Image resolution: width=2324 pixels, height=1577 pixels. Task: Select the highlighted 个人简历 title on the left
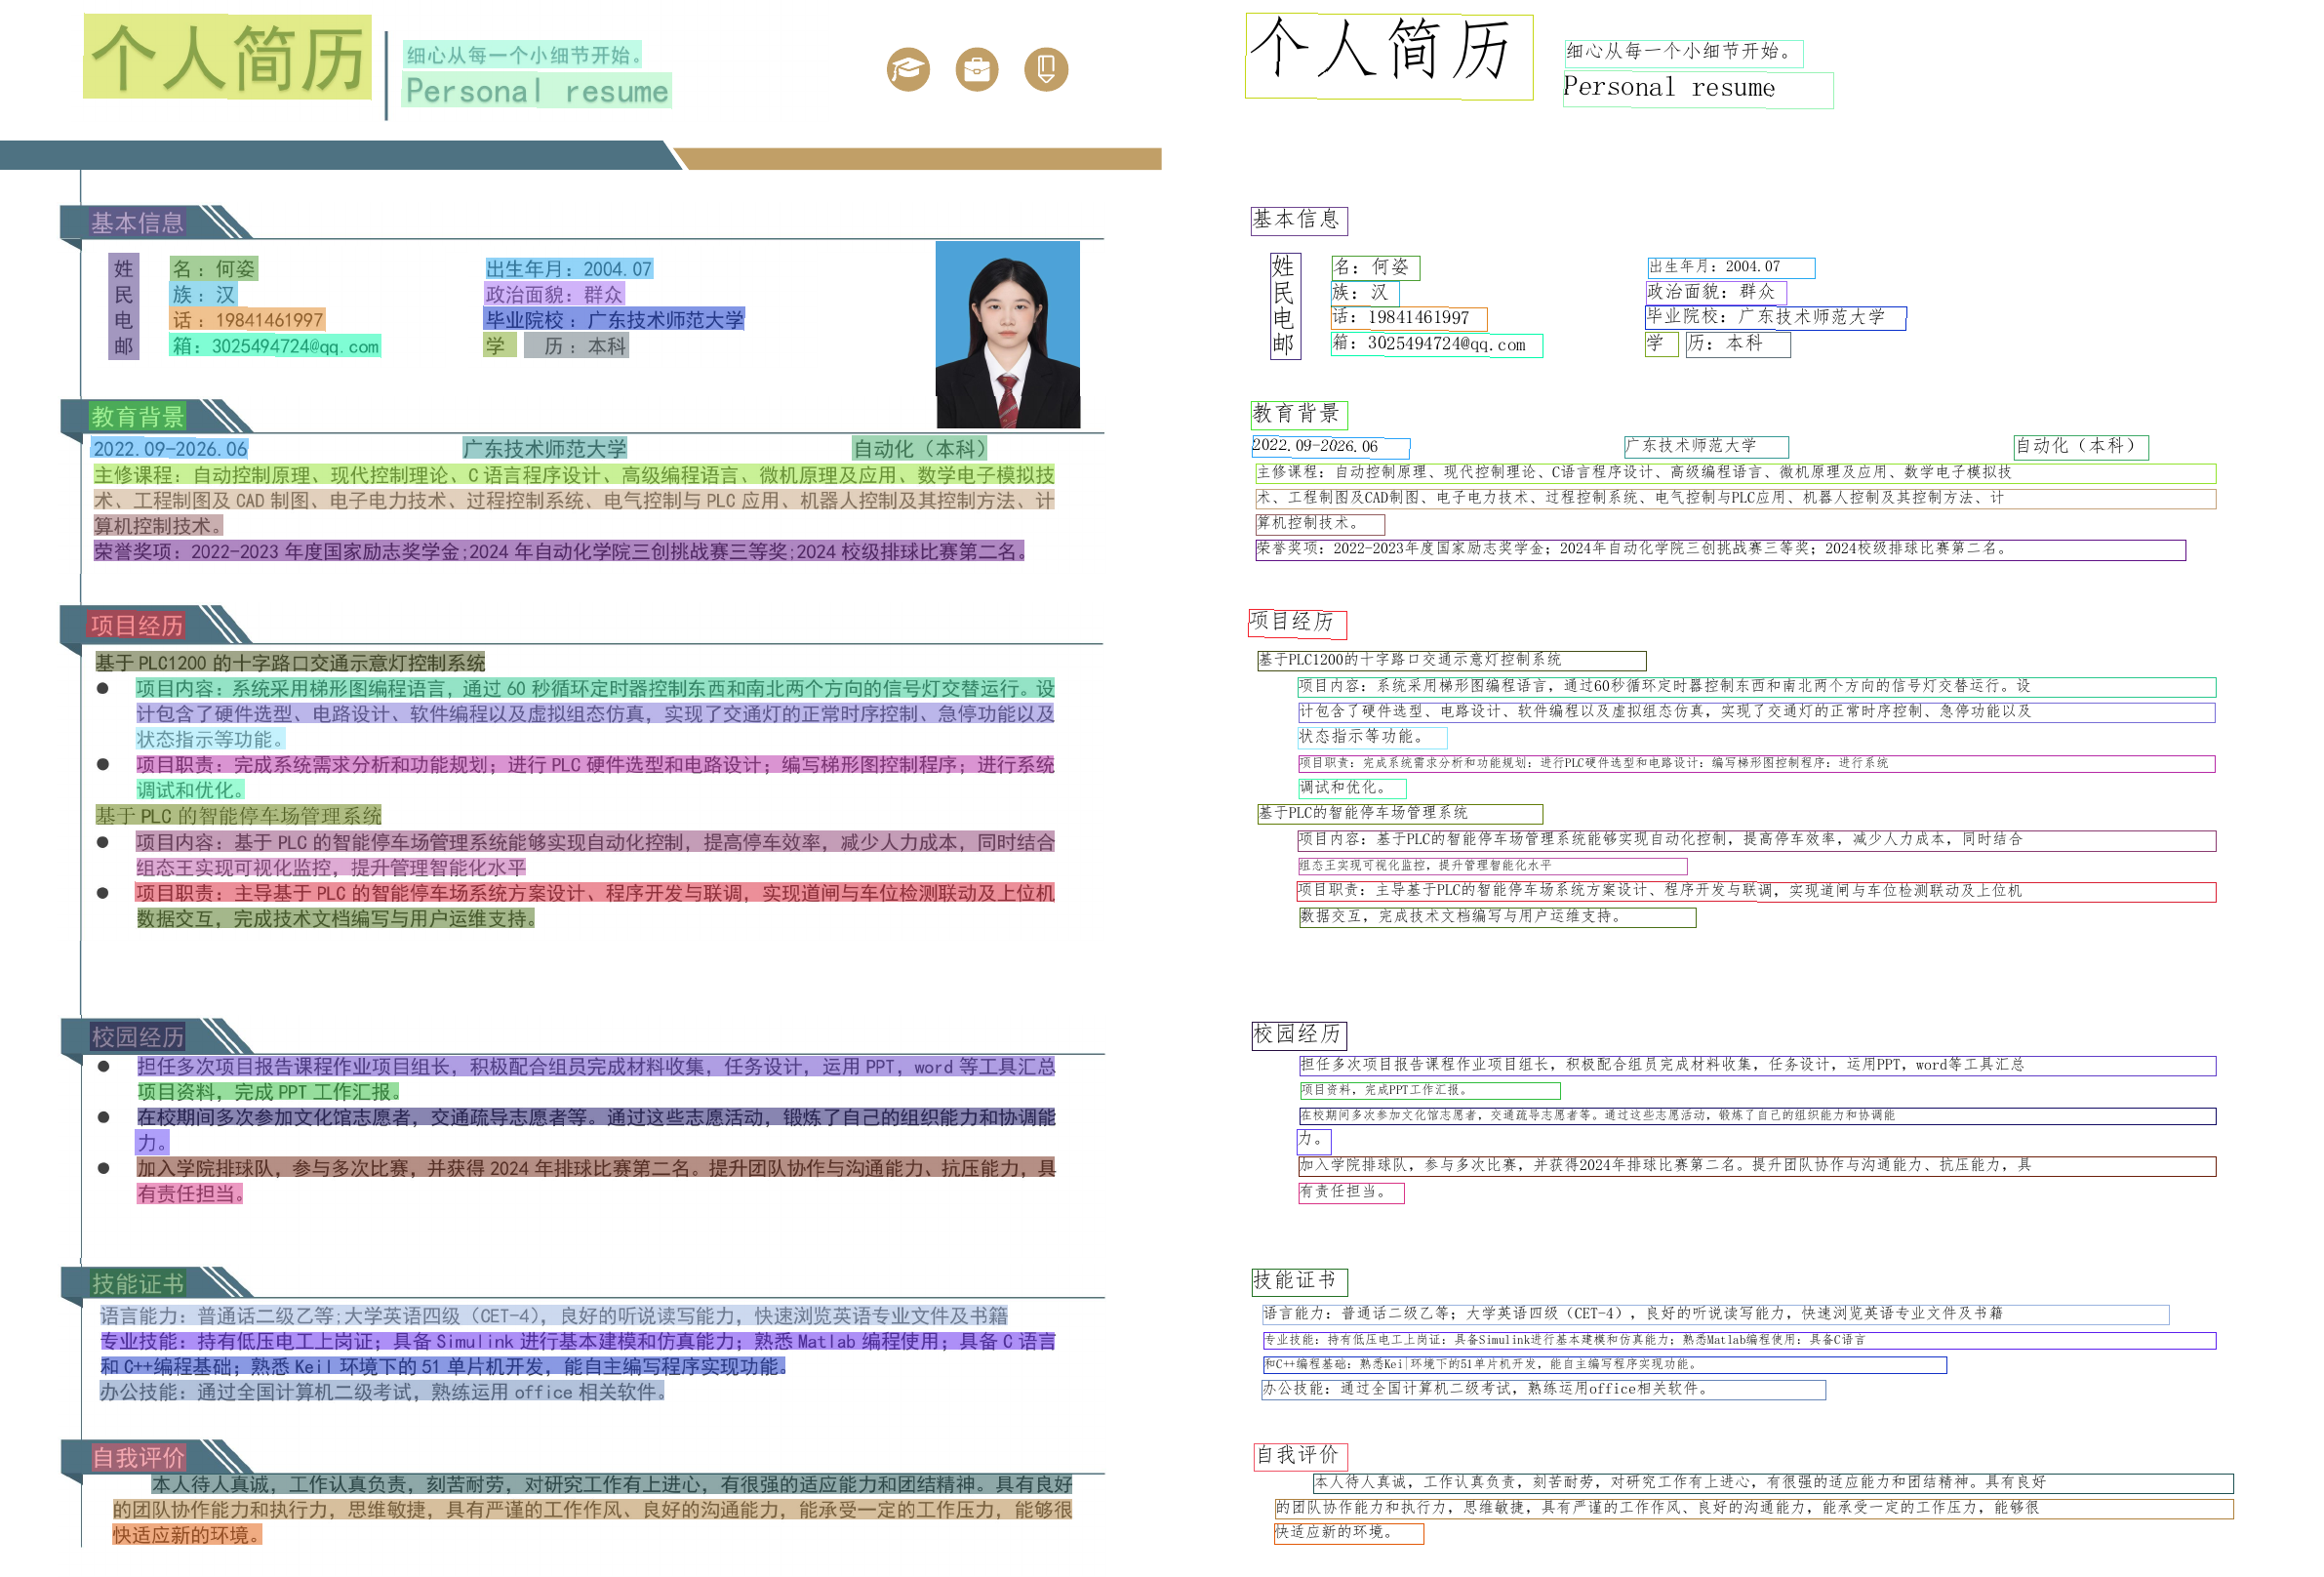click(x=227, y=57)
